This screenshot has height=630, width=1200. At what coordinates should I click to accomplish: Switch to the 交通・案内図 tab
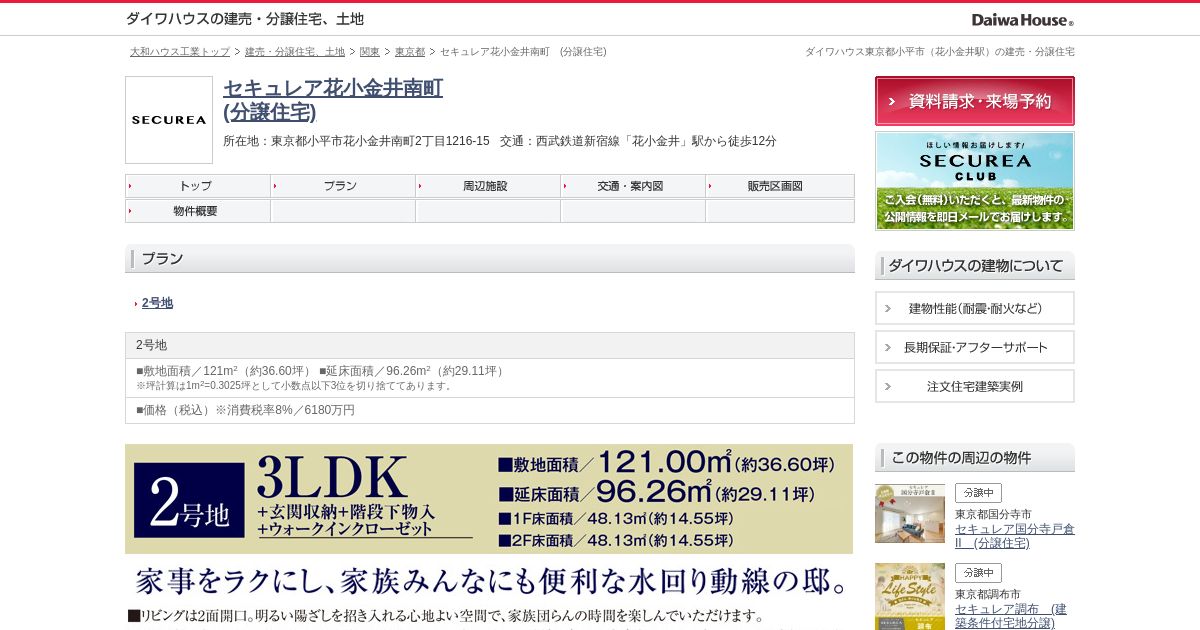click(633, 186)
